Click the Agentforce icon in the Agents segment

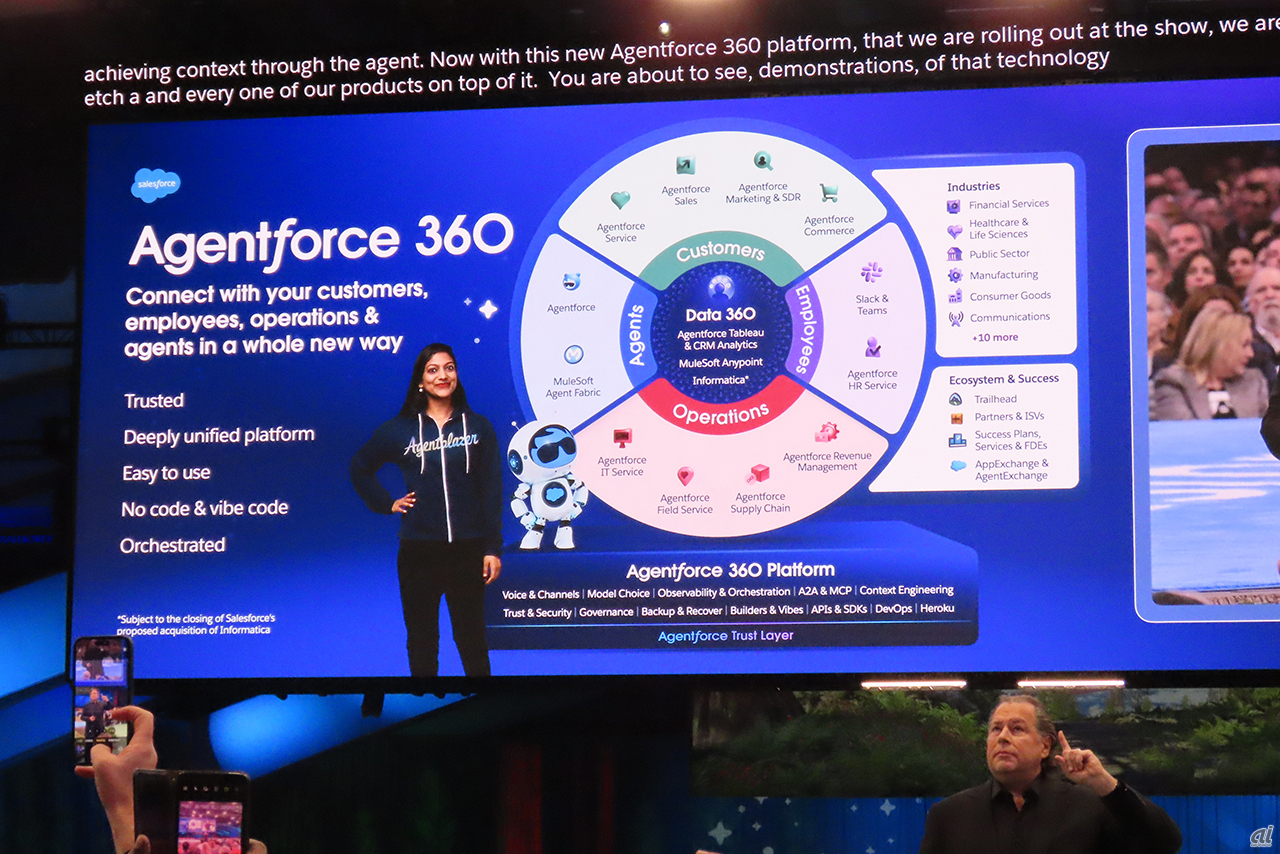[x=571, y=282]
